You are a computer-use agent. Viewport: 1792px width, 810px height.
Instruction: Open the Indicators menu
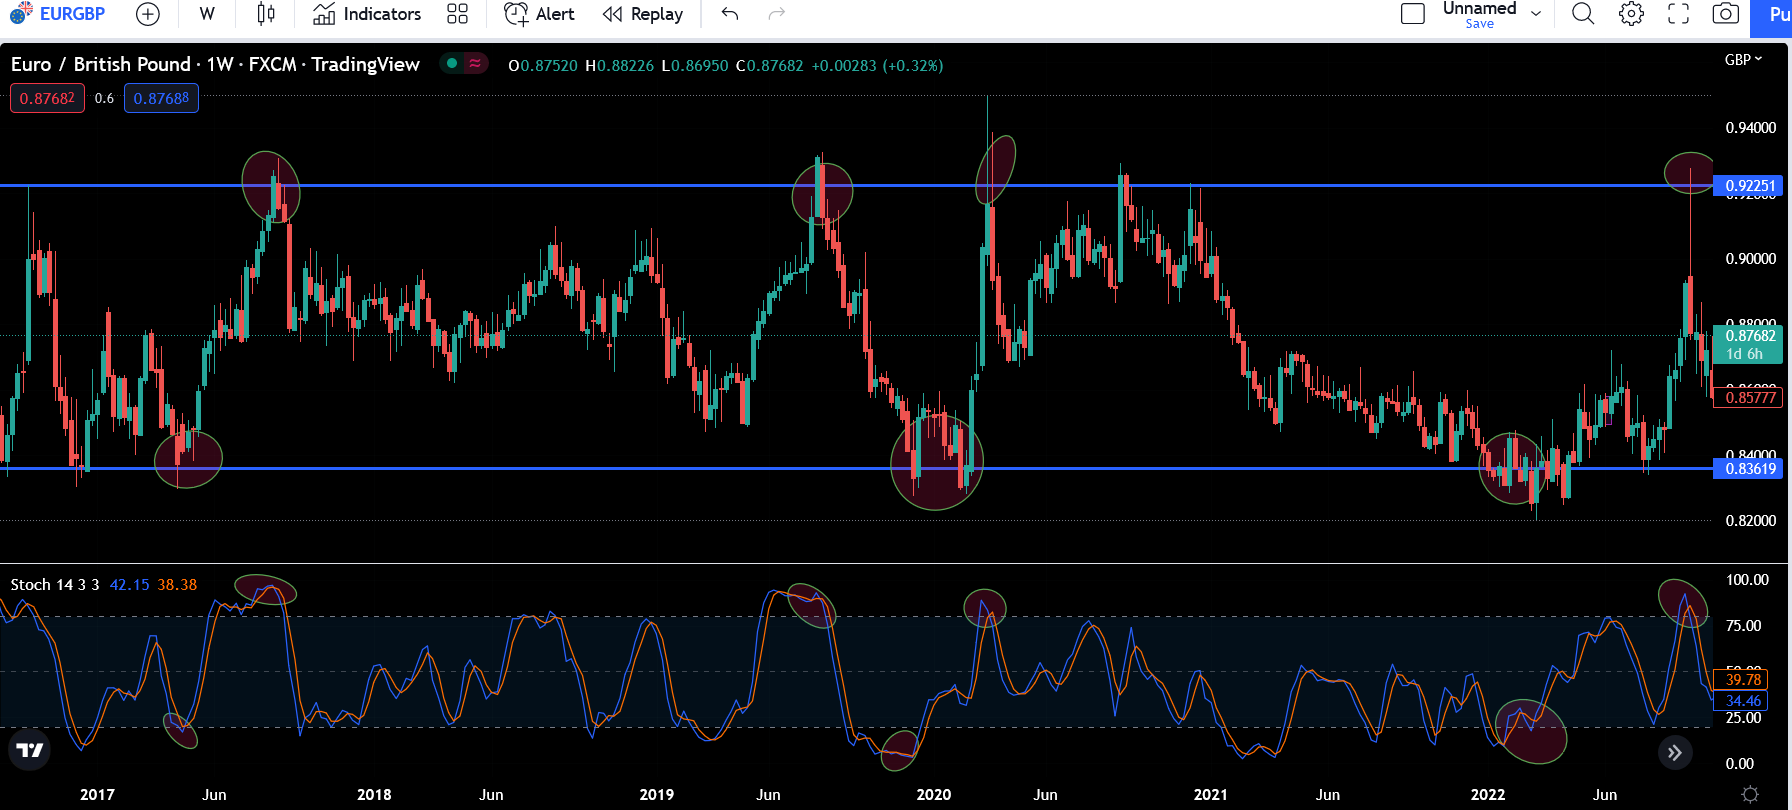pos(367,14)
